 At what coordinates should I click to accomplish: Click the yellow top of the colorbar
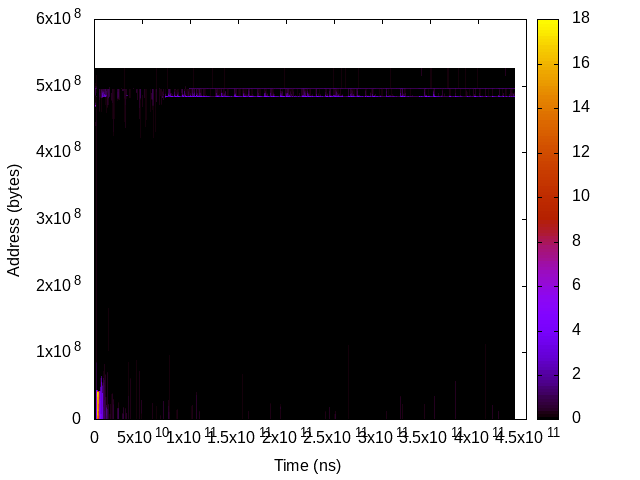click(549, 25)
